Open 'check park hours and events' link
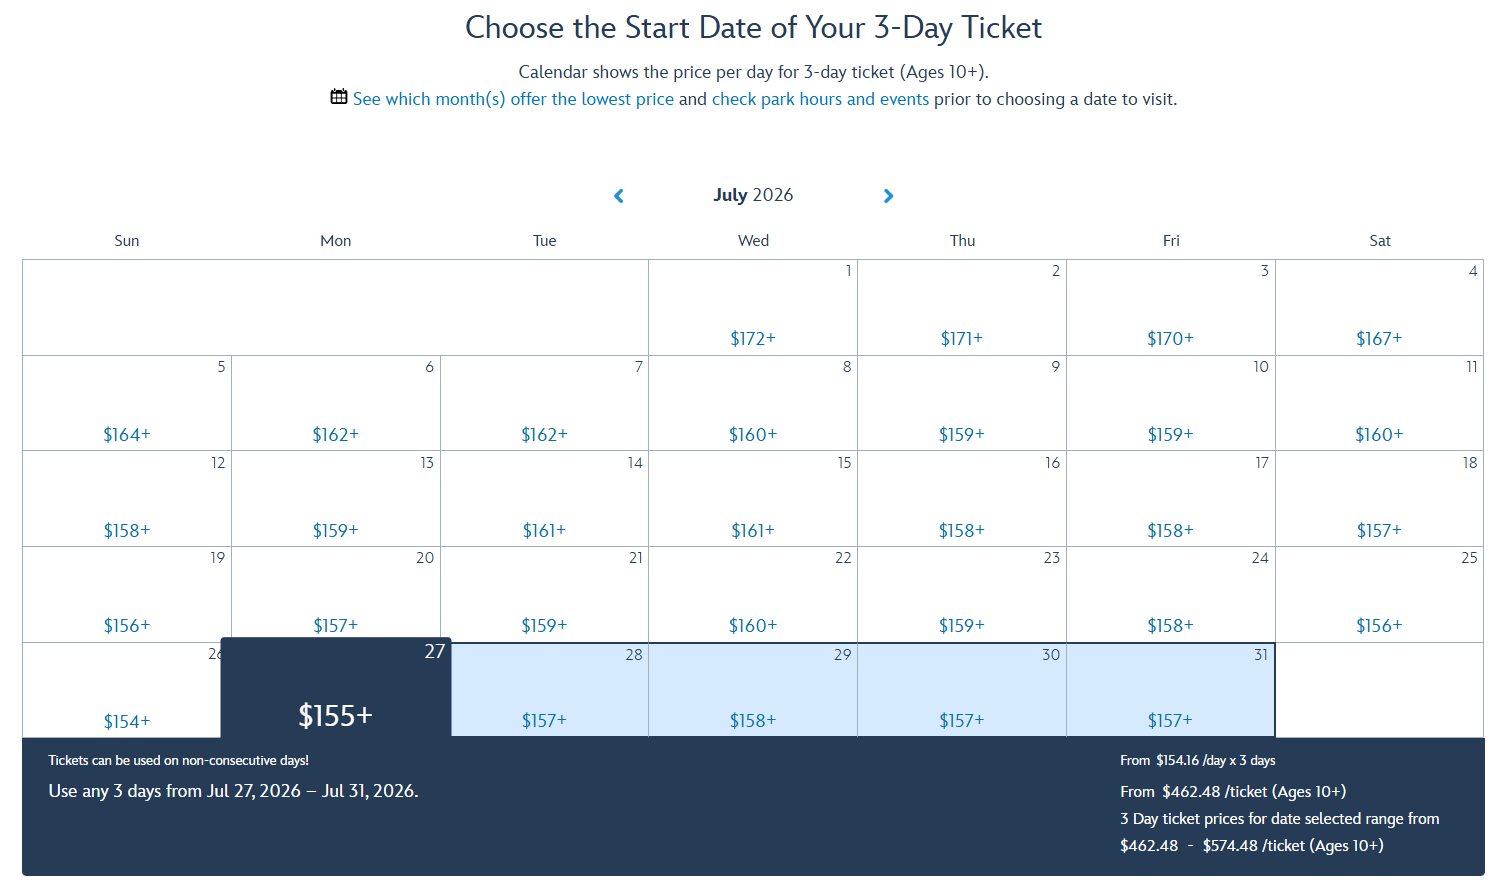Image resolution: width=1492 pixels, height=885 pixels. point(820,99)
